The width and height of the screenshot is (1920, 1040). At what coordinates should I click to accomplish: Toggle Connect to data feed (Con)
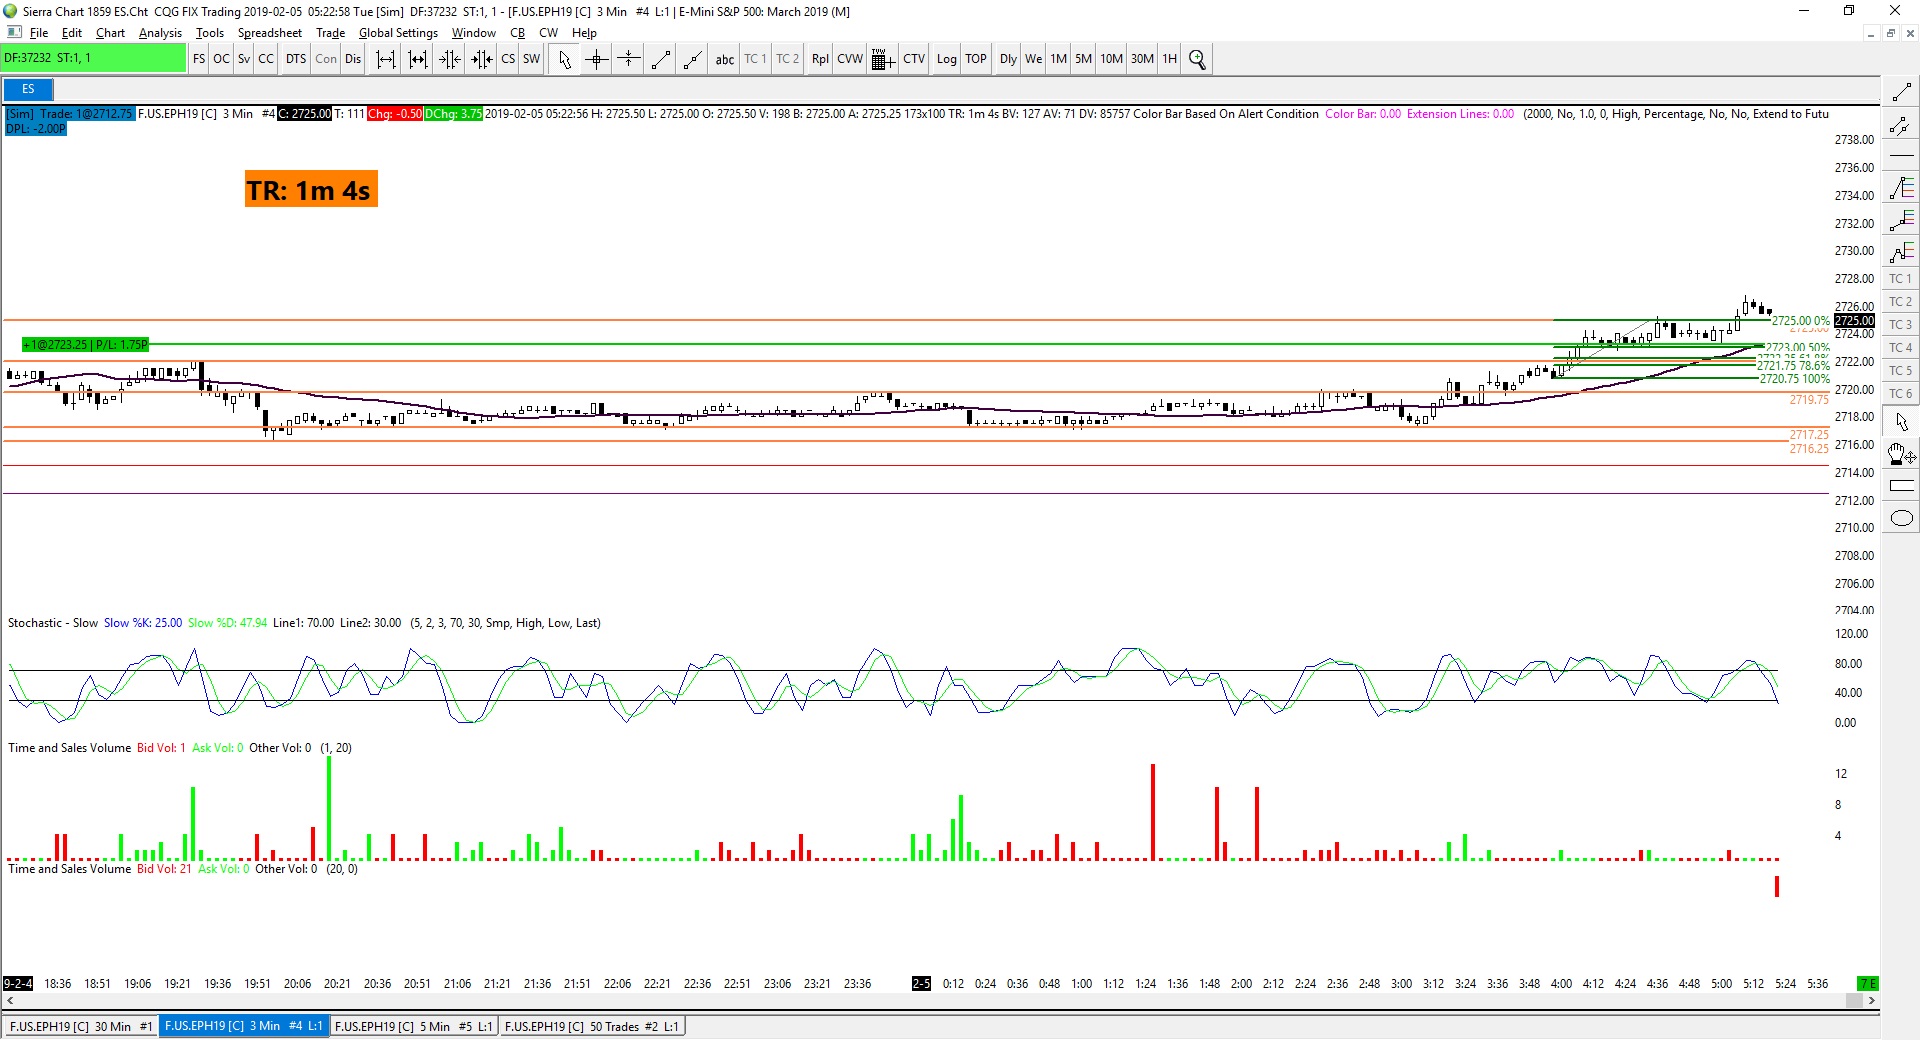click(326, 59)
